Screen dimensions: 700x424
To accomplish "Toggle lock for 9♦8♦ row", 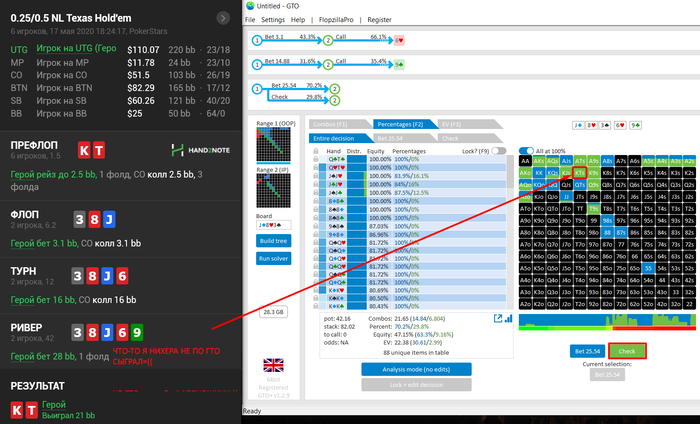I will (316, 235).
